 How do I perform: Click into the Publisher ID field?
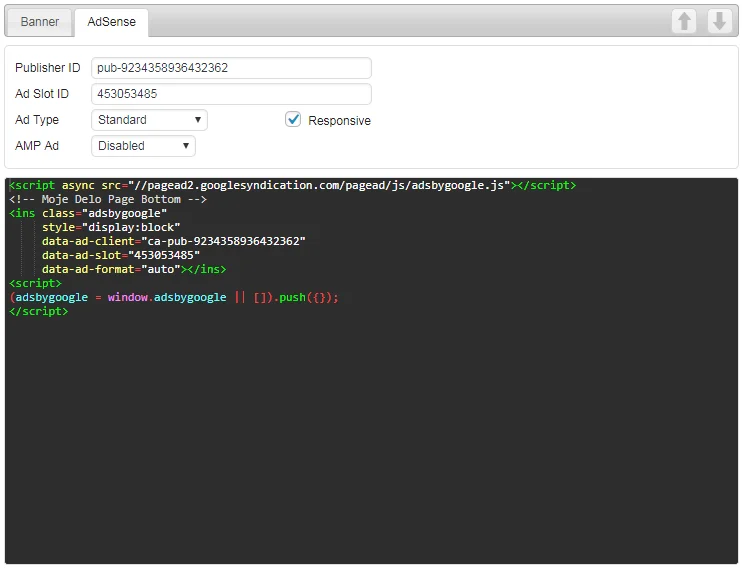pos(231,68)
